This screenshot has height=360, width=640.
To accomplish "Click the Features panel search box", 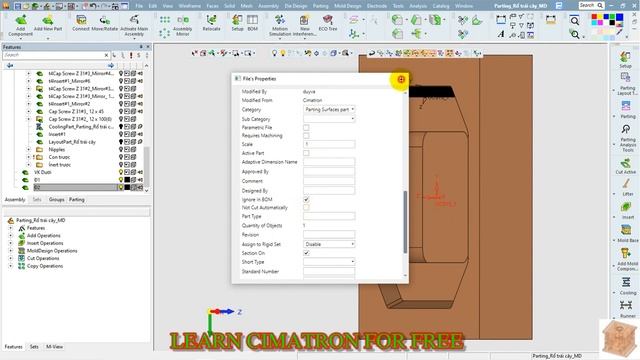I will click(56, 55).
